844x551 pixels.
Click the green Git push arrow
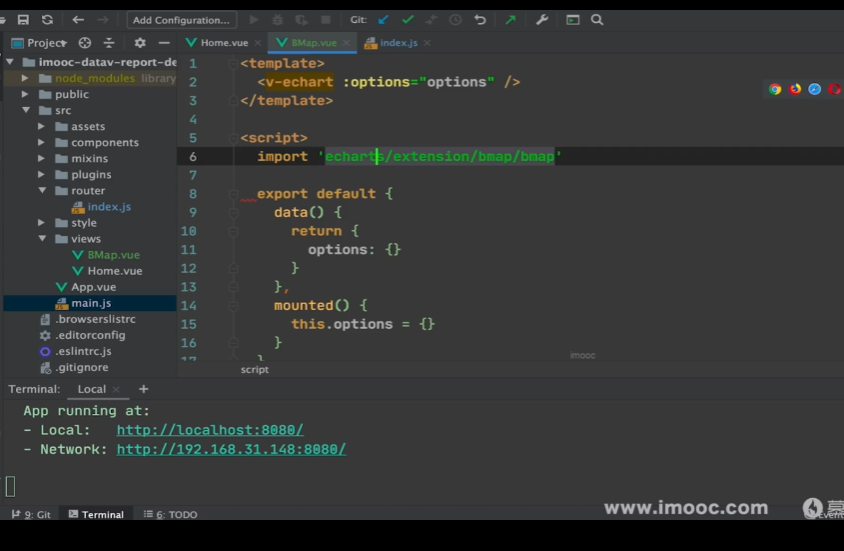510,20
